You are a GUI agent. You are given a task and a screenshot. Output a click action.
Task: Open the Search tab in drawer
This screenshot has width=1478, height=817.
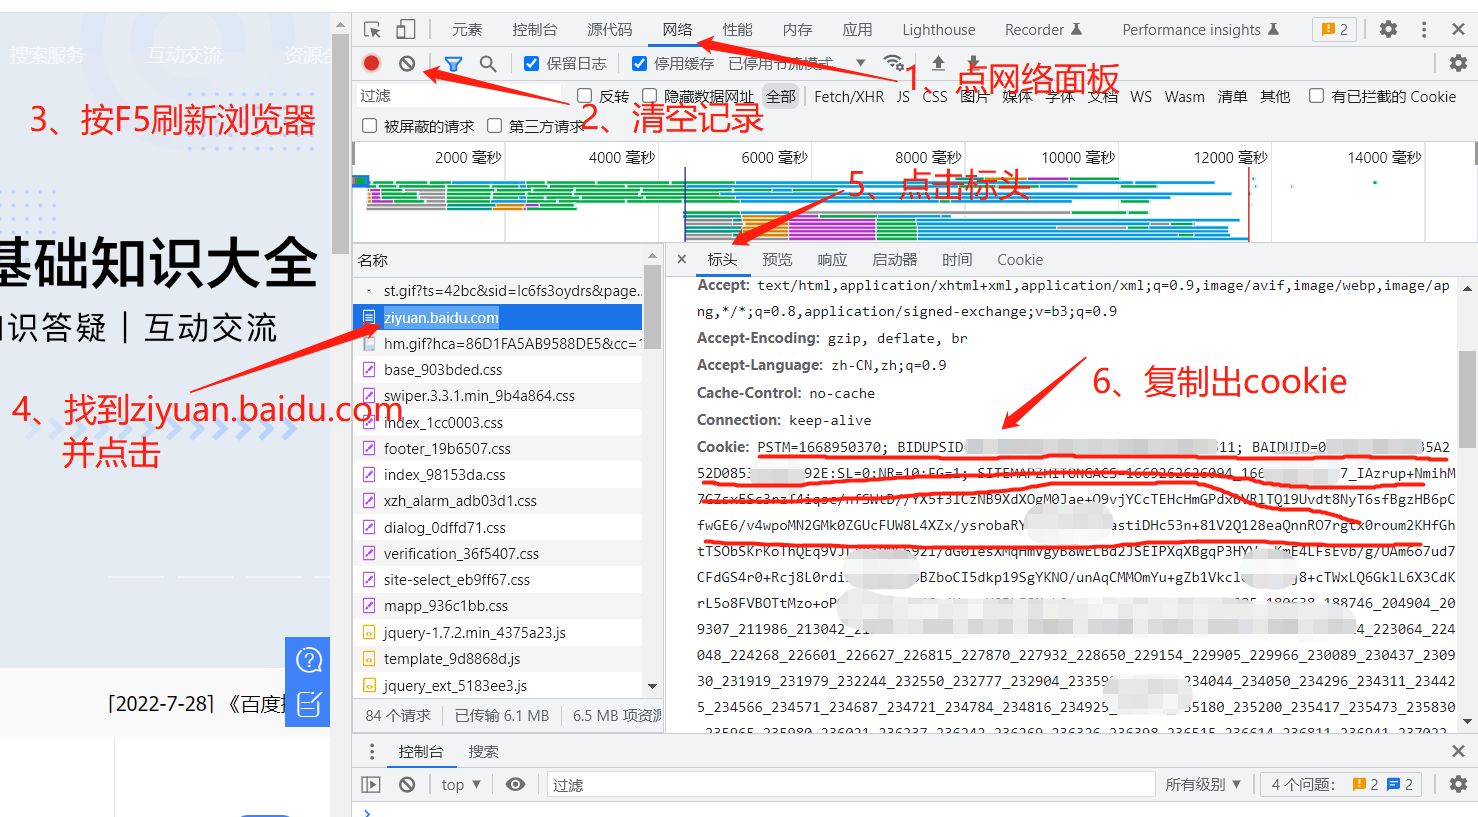[483, 751]
